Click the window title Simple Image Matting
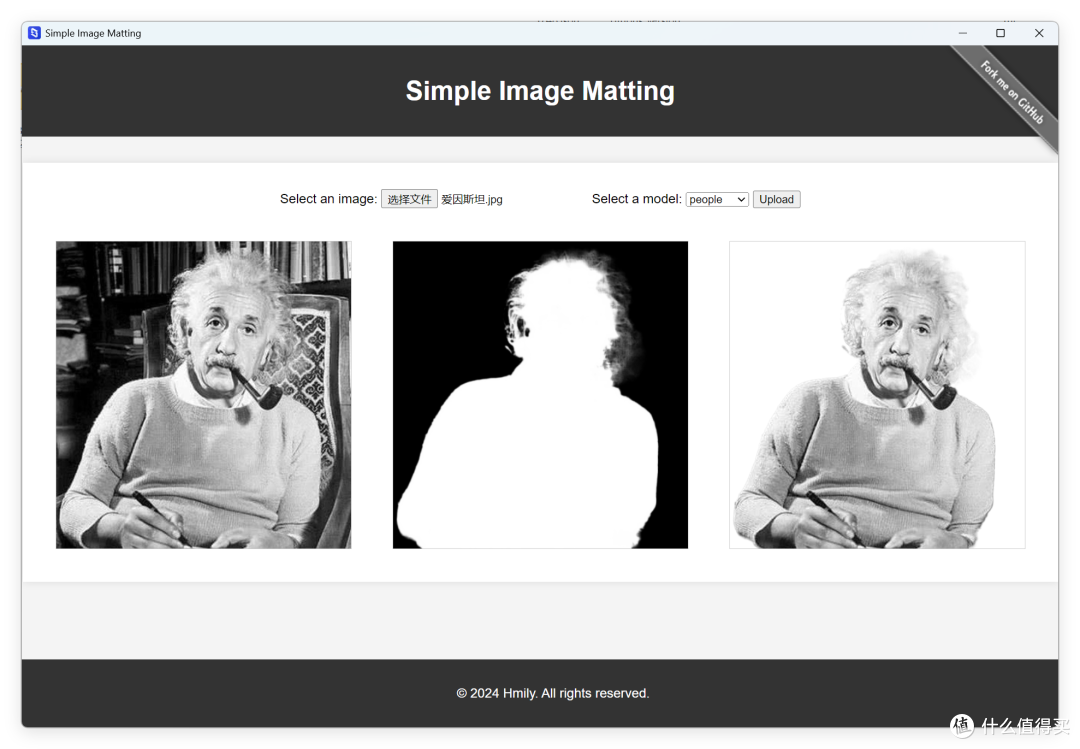 93,33
